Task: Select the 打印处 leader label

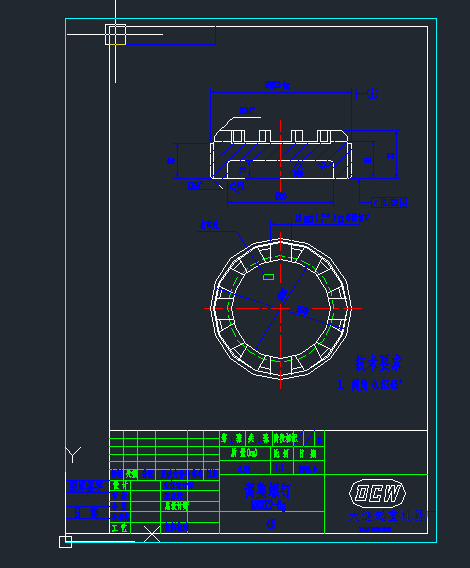Action: (209, 226)
